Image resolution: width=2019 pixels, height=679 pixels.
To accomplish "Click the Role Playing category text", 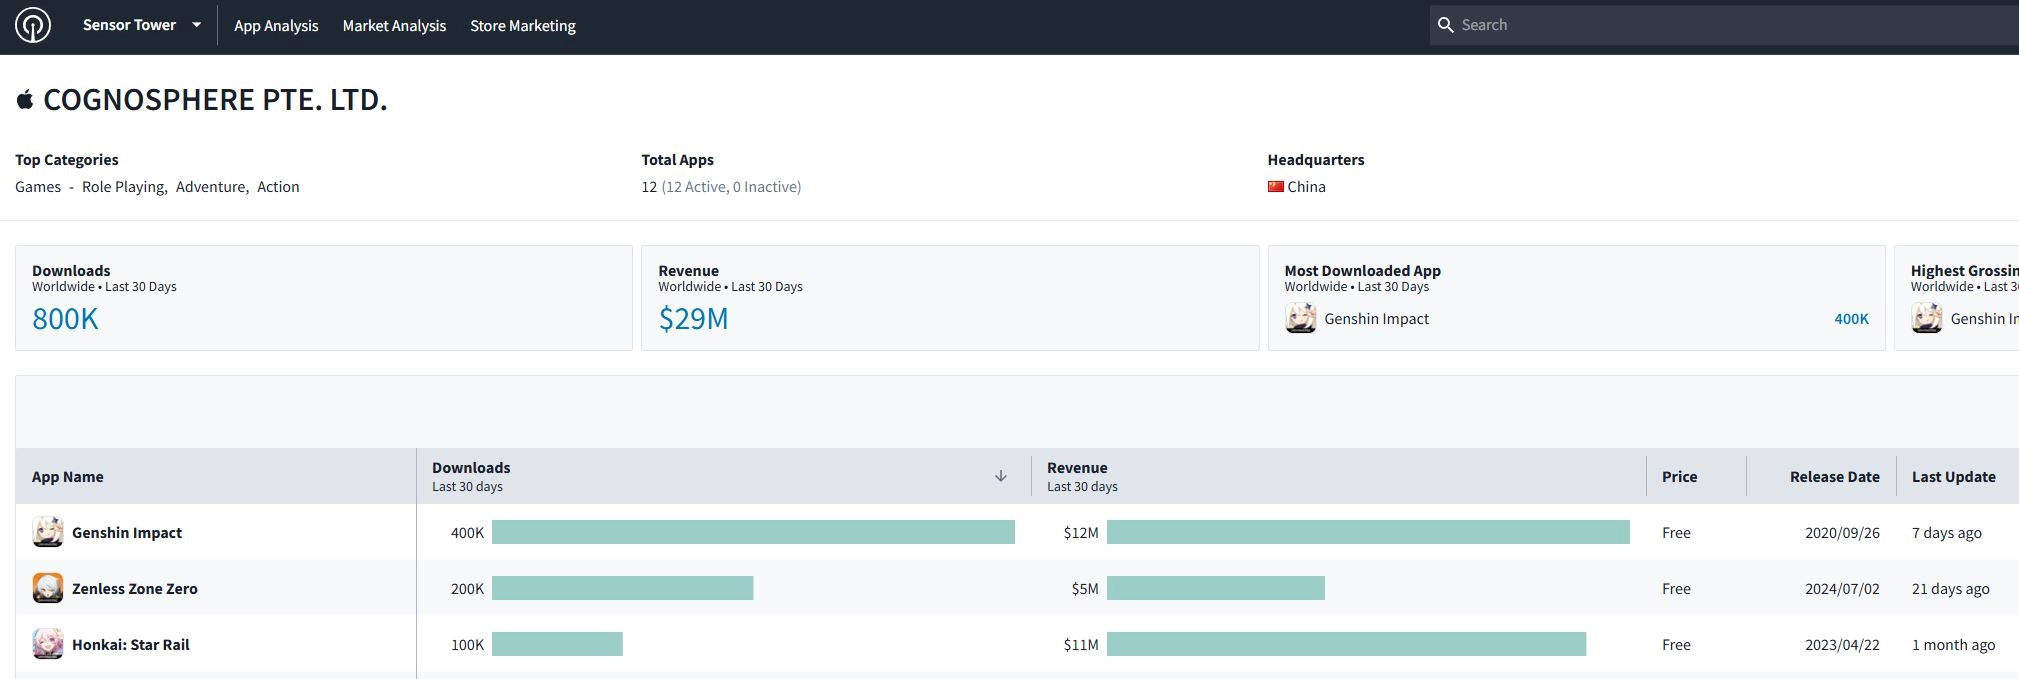I will (123, 187).
